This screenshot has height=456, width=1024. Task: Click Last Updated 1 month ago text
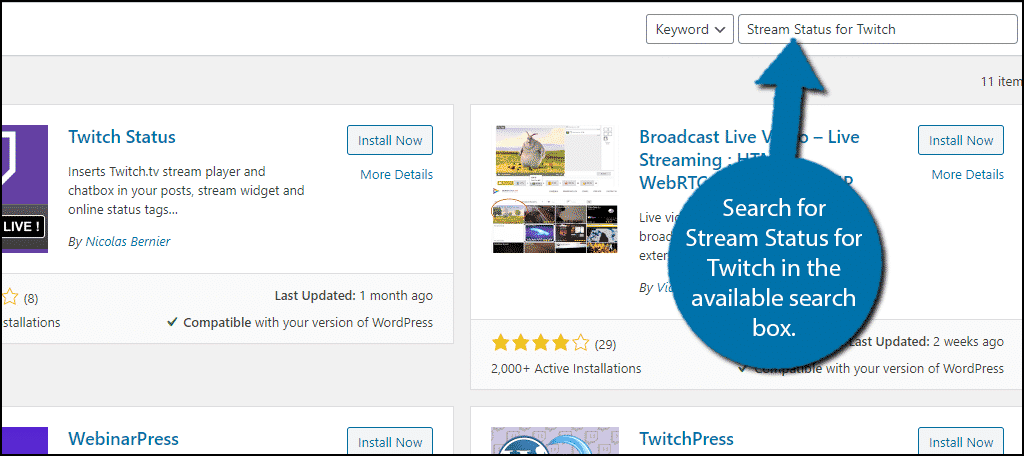point(353,296)
